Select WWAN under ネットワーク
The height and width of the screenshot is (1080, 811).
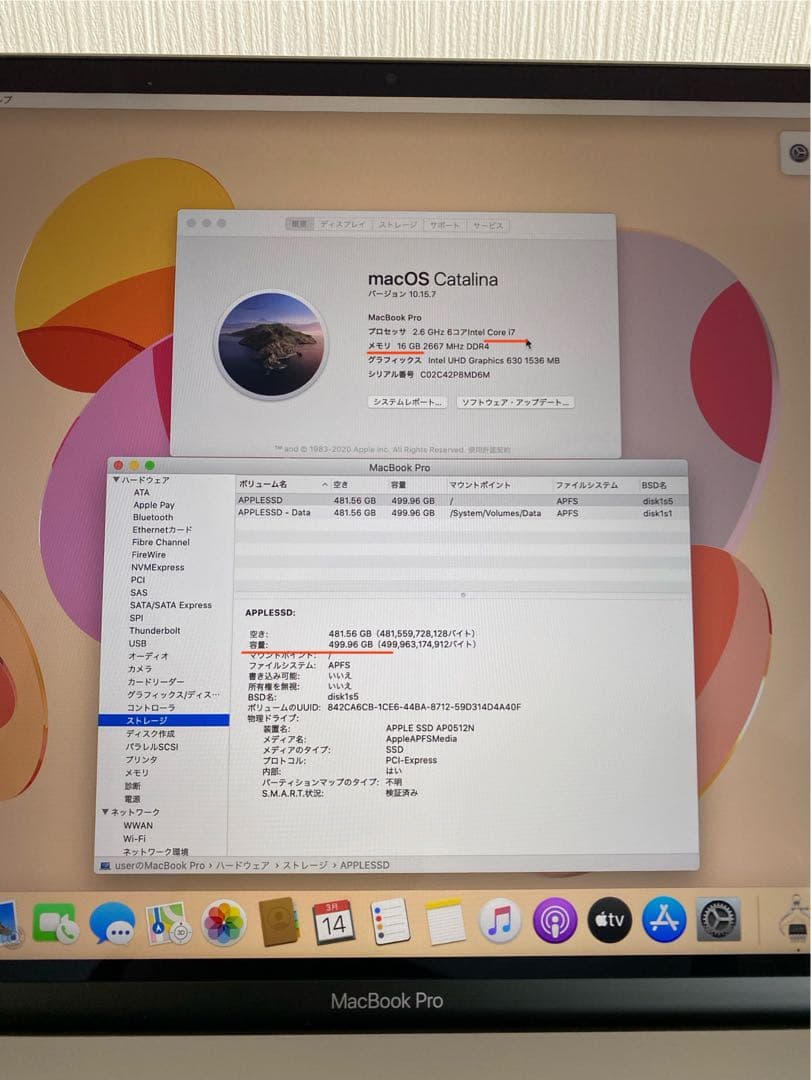pyautogui.click(x=138, y=825)
